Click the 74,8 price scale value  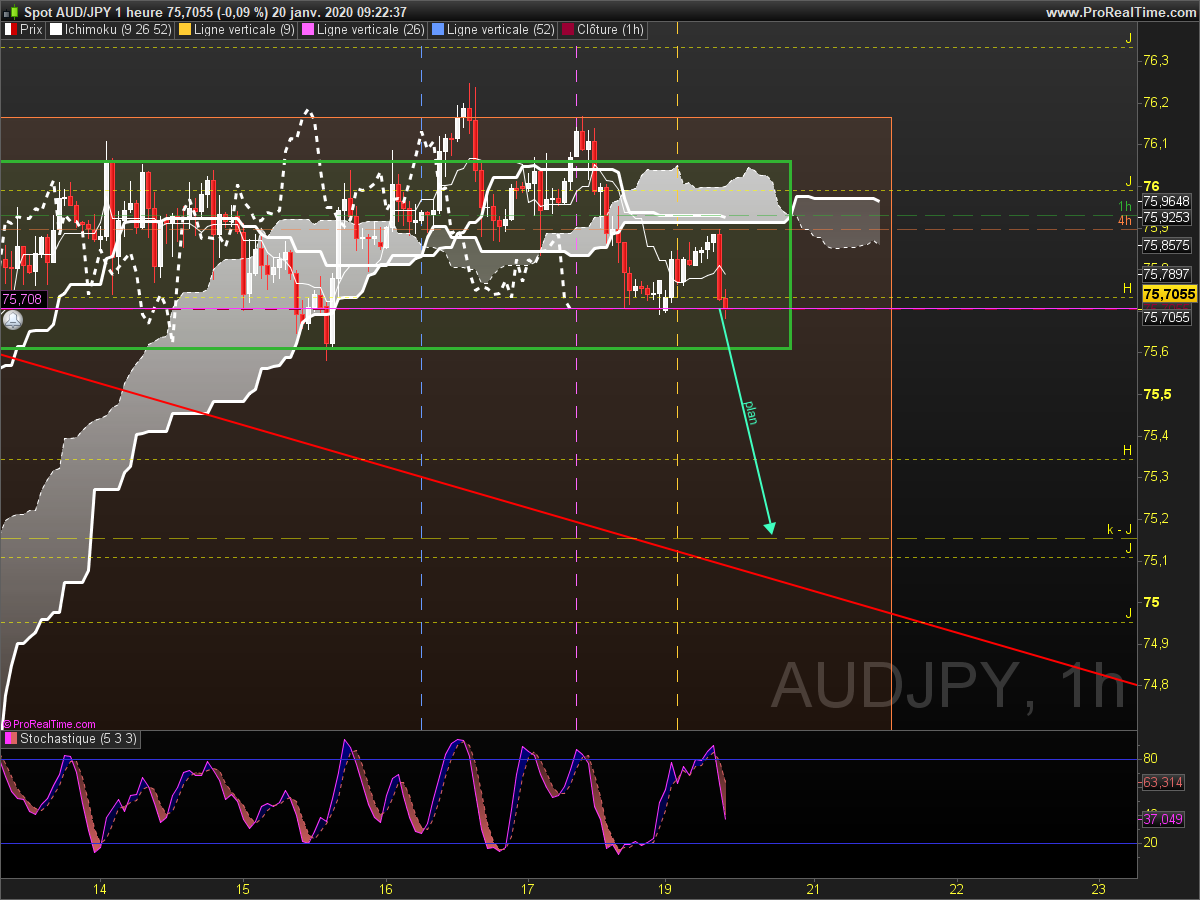click(1156, 685)
